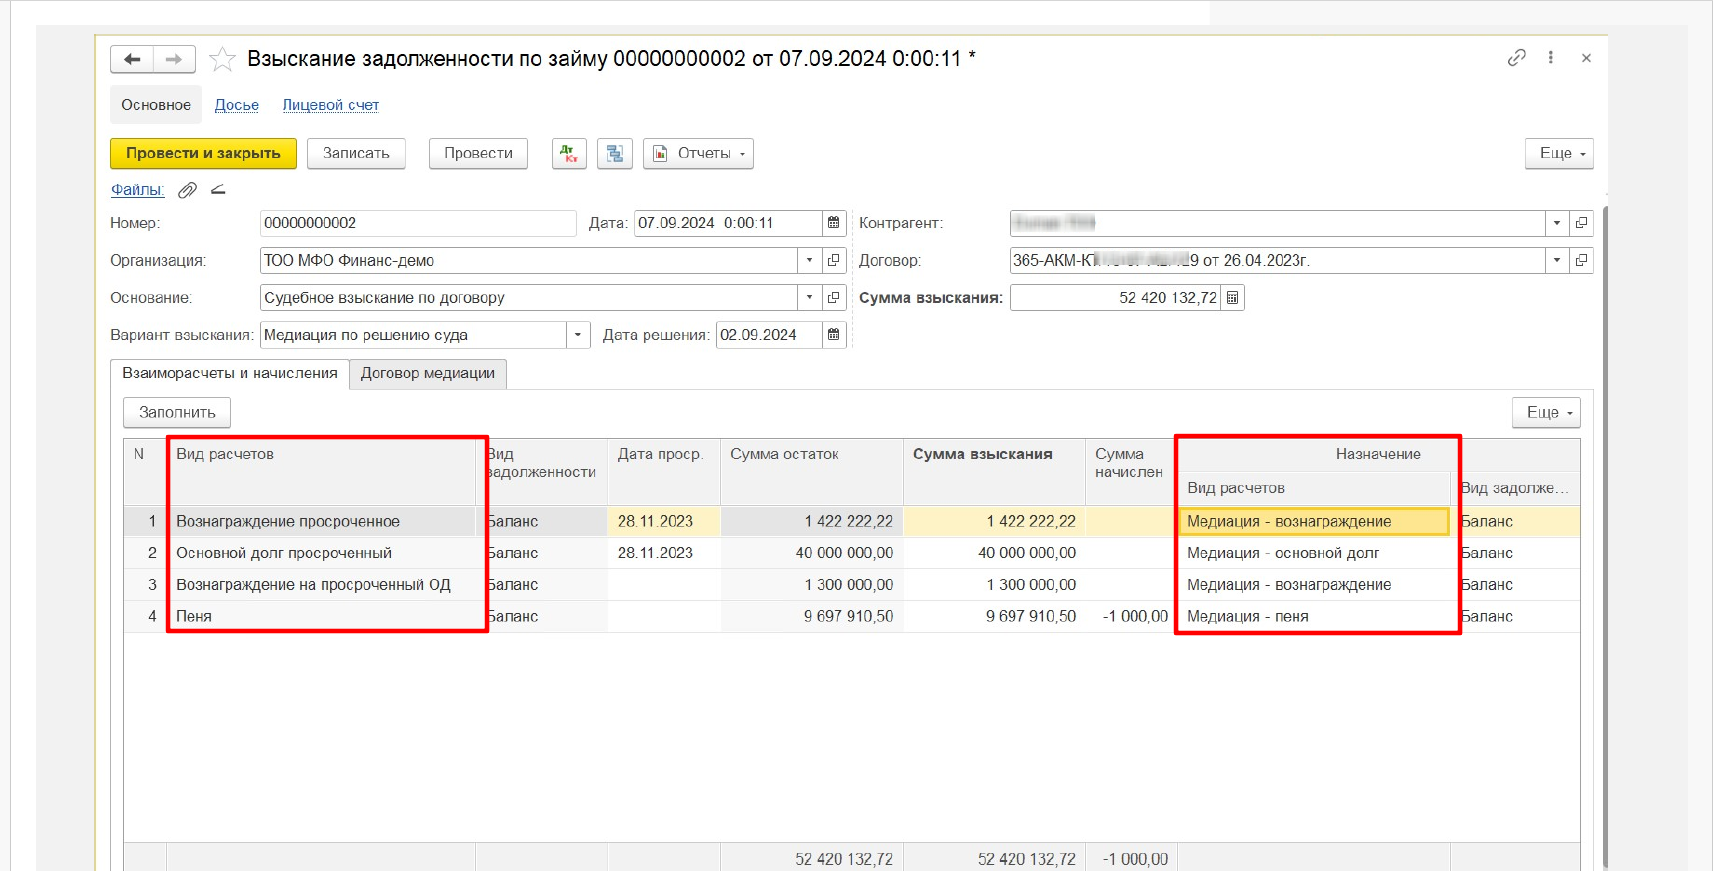The image size is (1713, 871).
Task: Open the Файлы link
Action: click(x=137, y=190)
